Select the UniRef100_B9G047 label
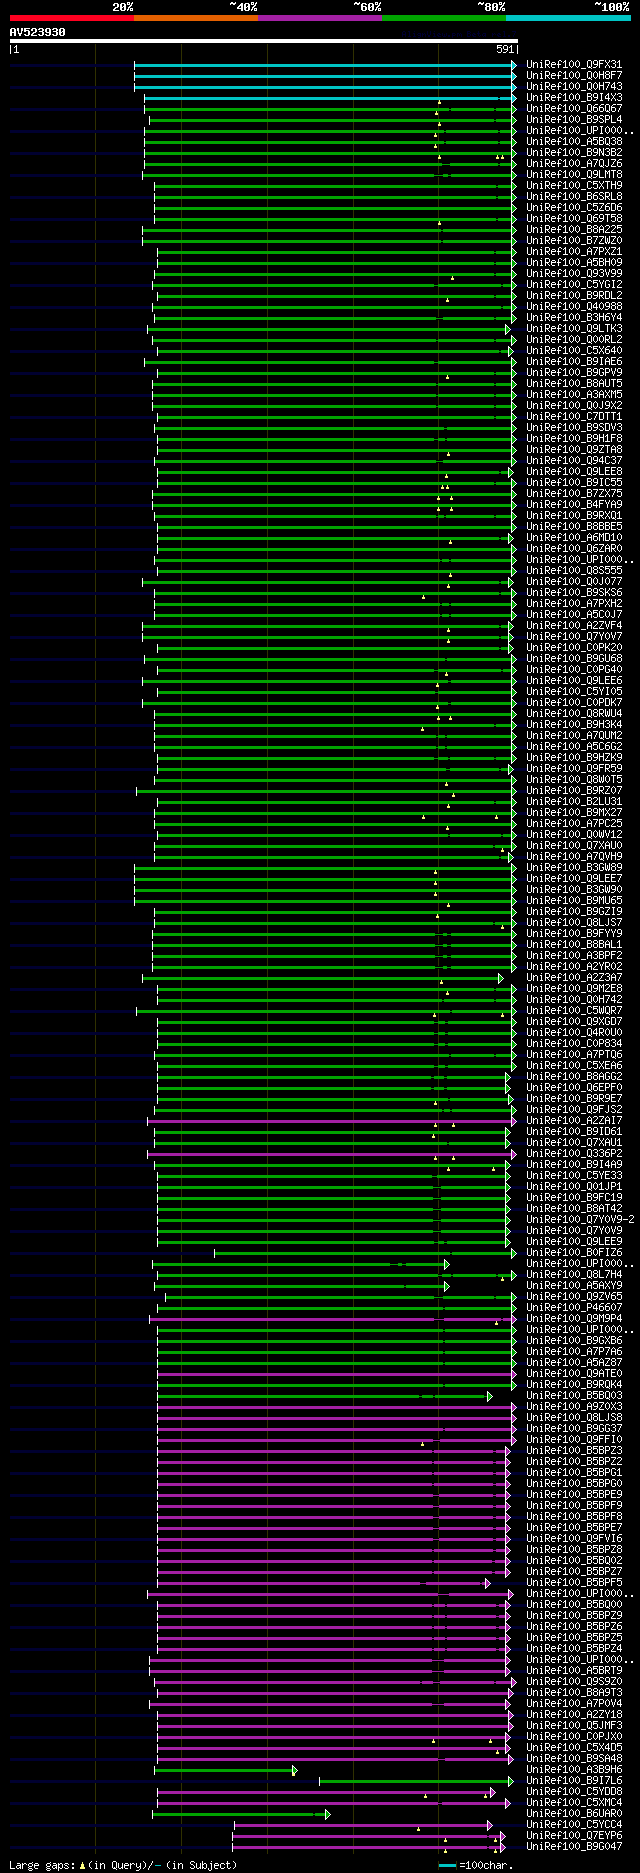Image resolution: width=640 pixels, height=1873 pixels. (574, 1846)
